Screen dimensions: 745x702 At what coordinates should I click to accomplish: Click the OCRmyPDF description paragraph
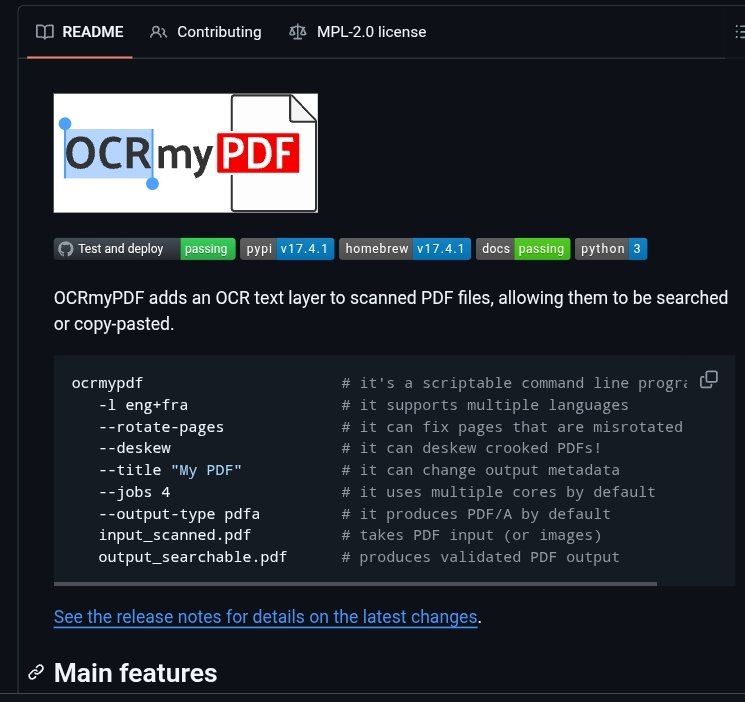[391, 310]
